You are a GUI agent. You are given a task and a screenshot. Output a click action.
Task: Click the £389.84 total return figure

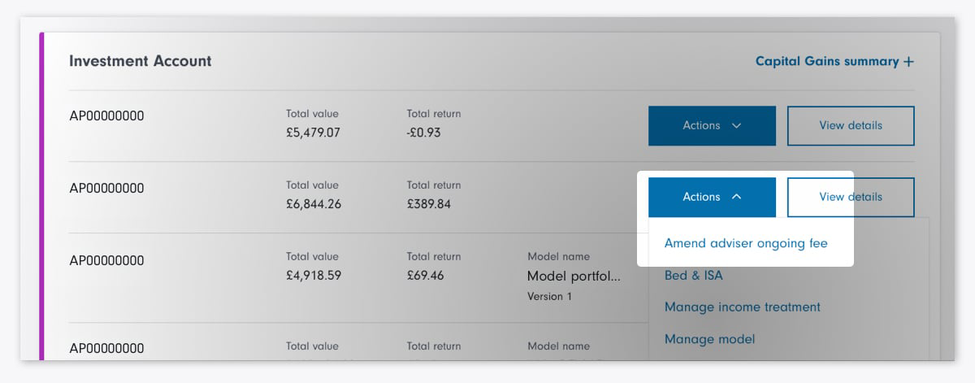428,204
